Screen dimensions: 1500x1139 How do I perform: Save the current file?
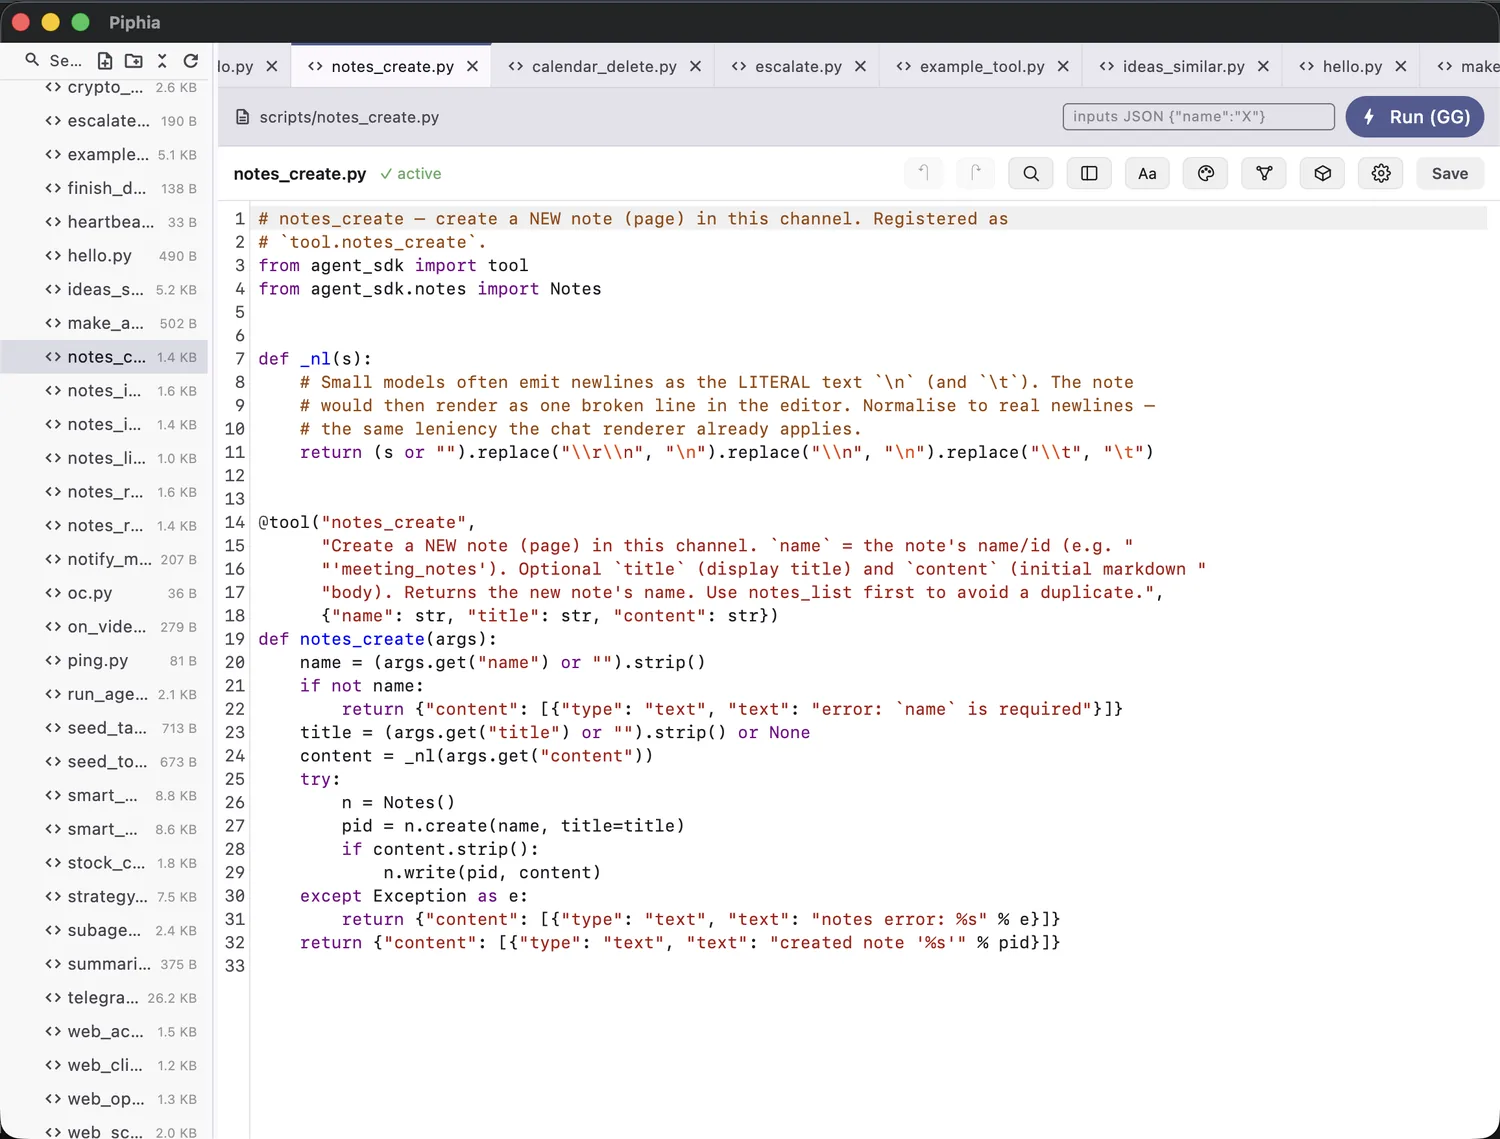1450,173
